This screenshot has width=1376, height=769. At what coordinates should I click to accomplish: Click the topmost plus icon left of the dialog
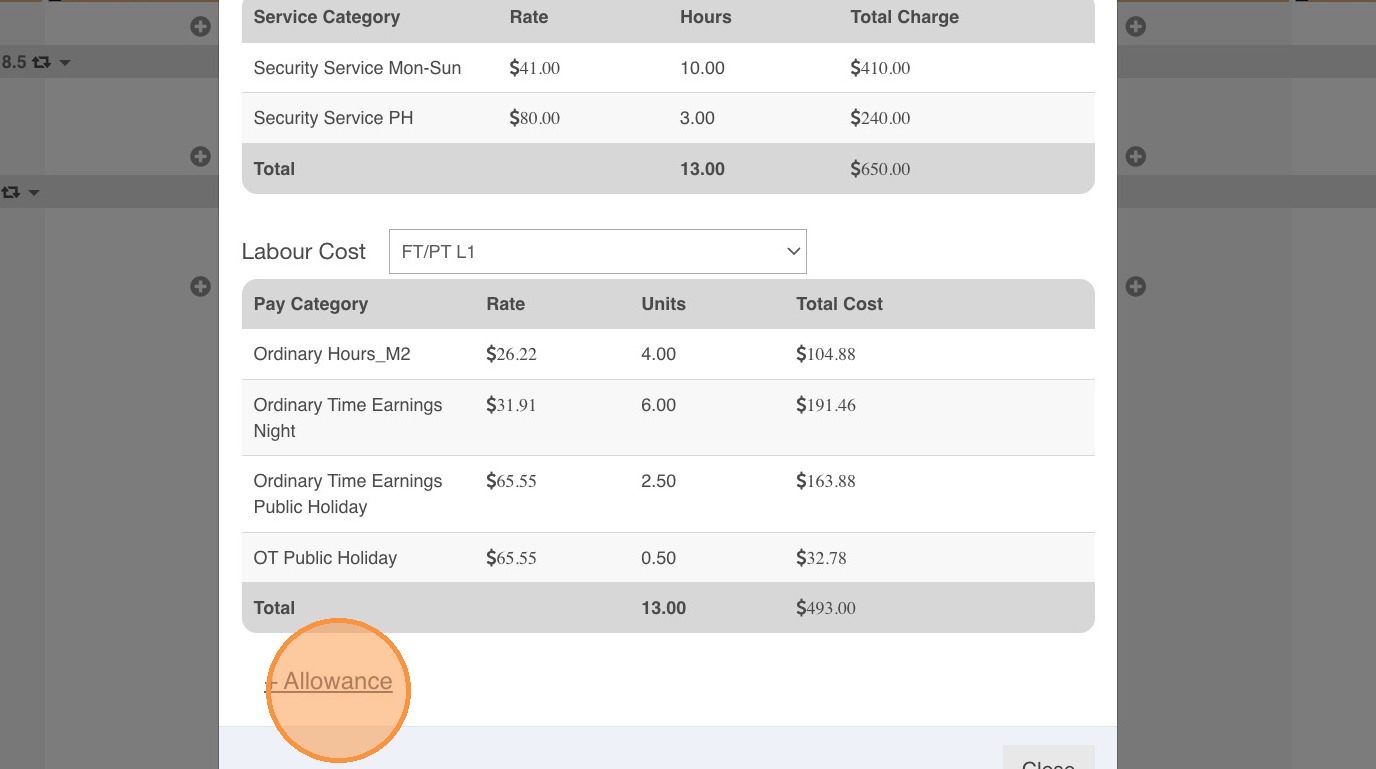(x=200, y=27)
